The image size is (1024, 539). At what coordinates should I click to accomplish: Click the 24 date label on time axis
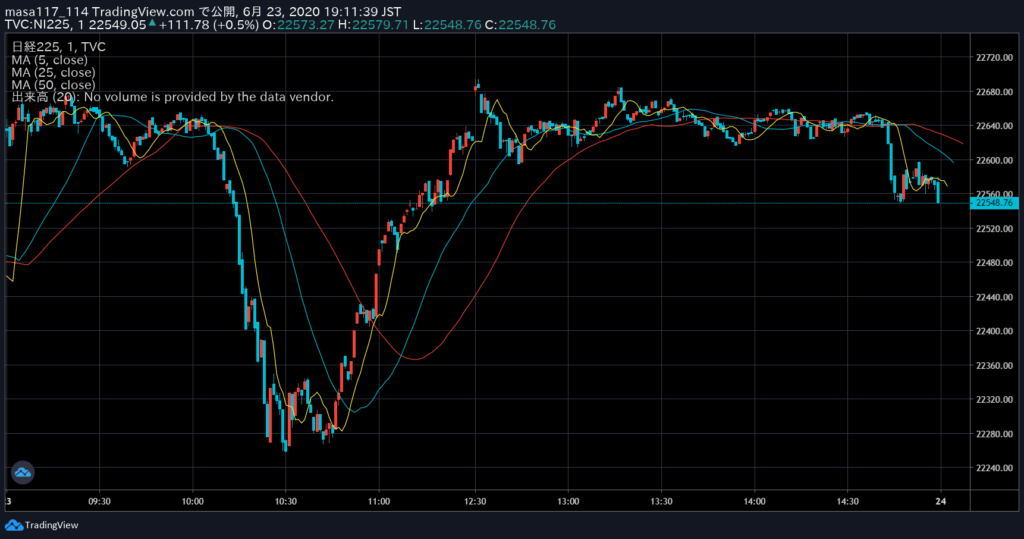coord(940,502)
